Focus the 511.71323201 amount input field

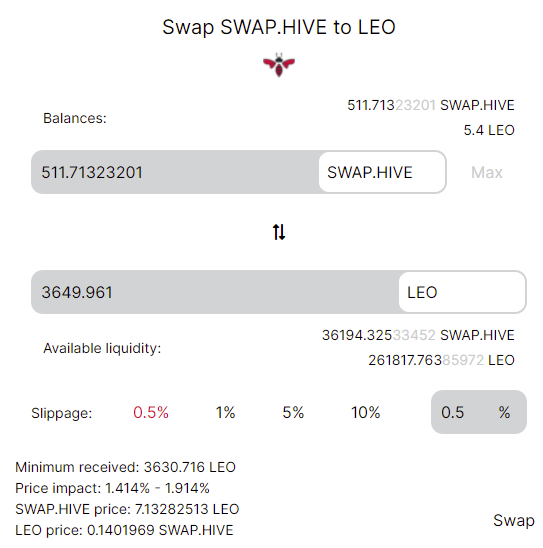175,172
